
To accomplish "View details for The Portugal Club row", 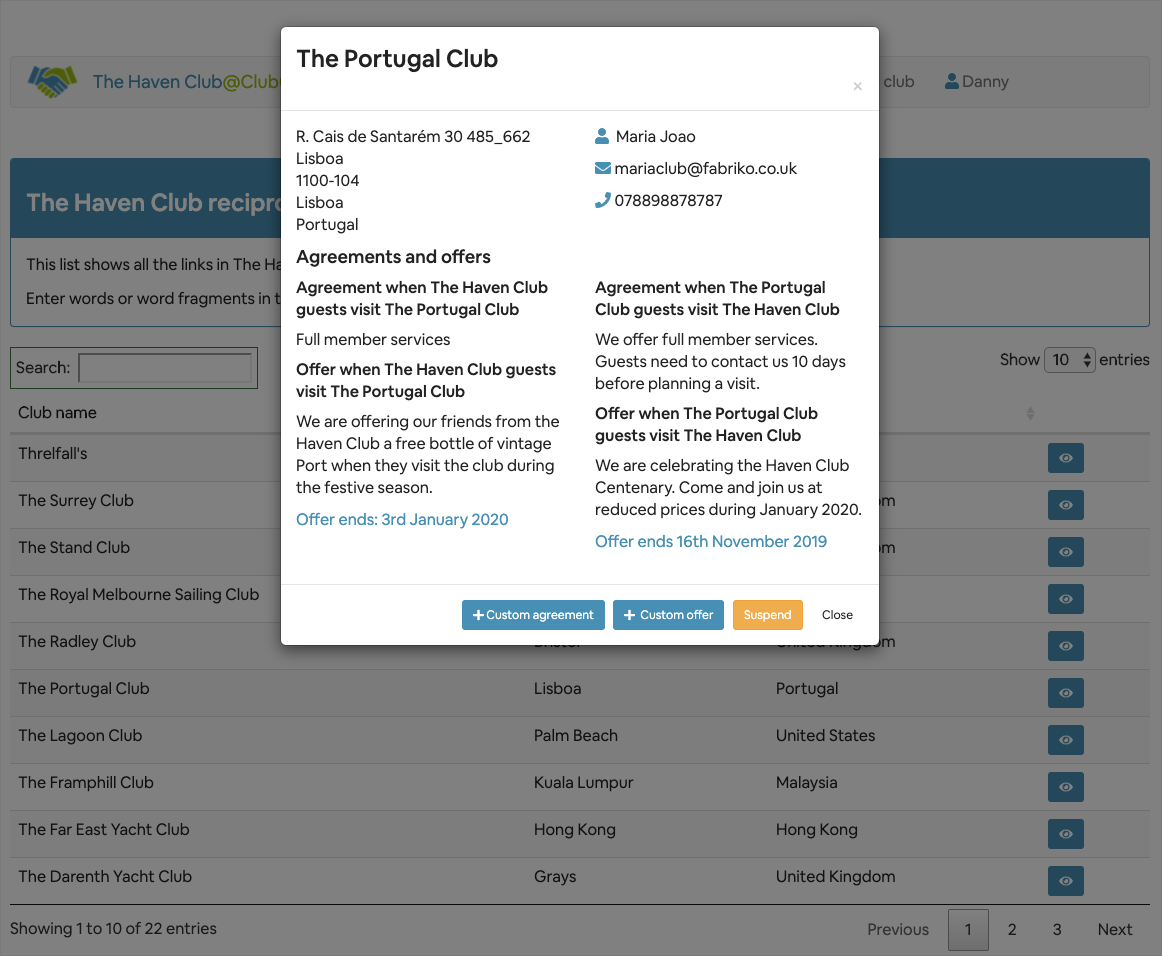I will (x=1065, y=693).
